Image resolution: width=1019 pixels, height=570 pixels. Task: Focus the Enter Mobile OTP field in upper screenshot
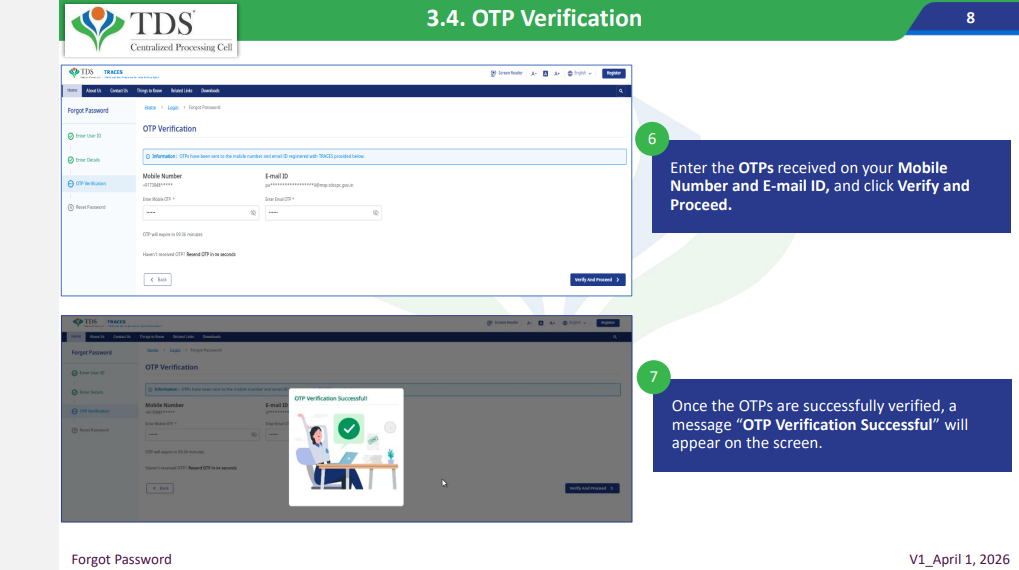point(195,213)
